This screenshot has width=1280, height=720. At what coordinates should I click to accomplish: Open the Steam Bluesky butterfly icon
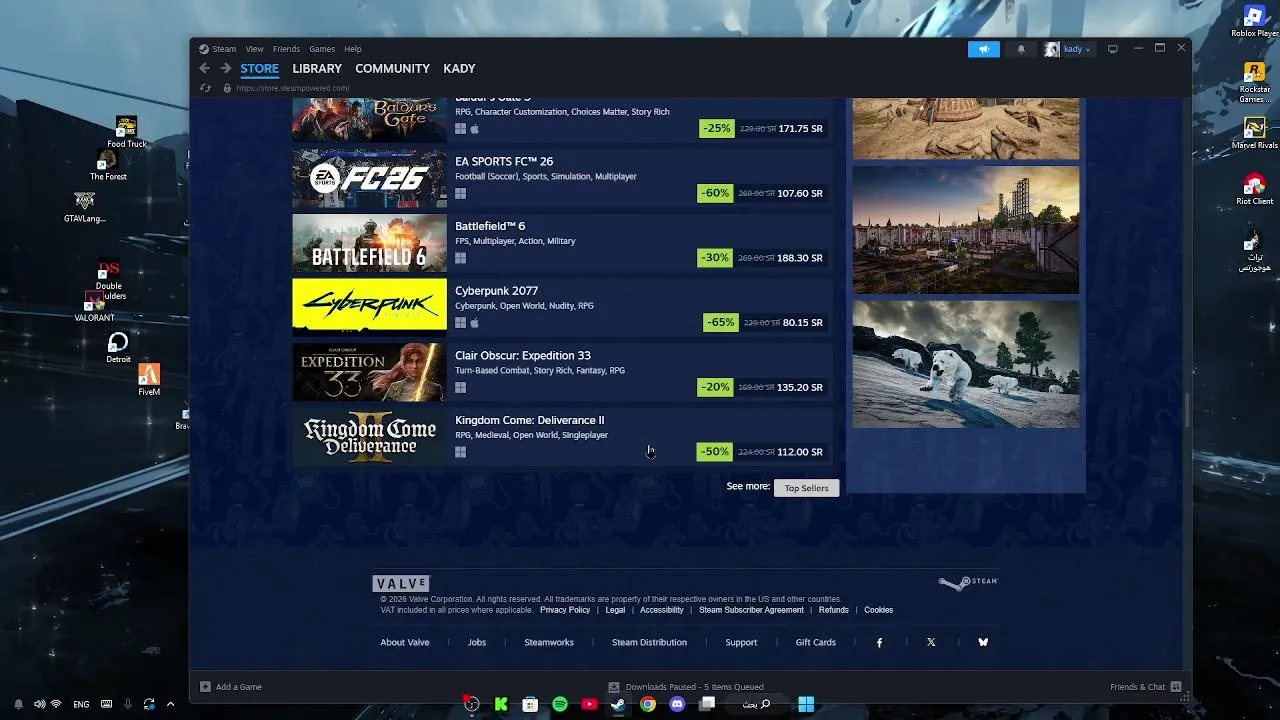(x=983, y=643)
